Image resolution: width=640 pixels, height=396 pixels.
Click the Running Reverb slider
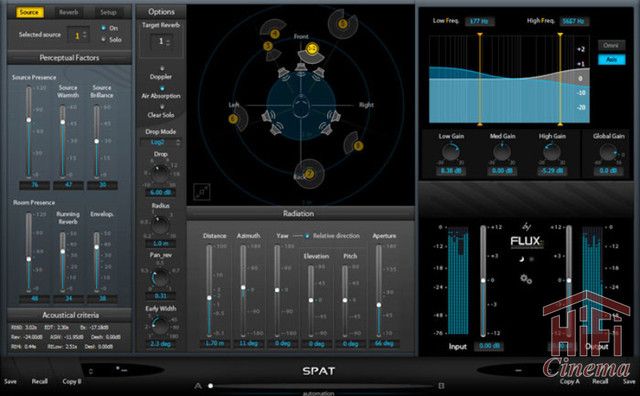(62, 262)
